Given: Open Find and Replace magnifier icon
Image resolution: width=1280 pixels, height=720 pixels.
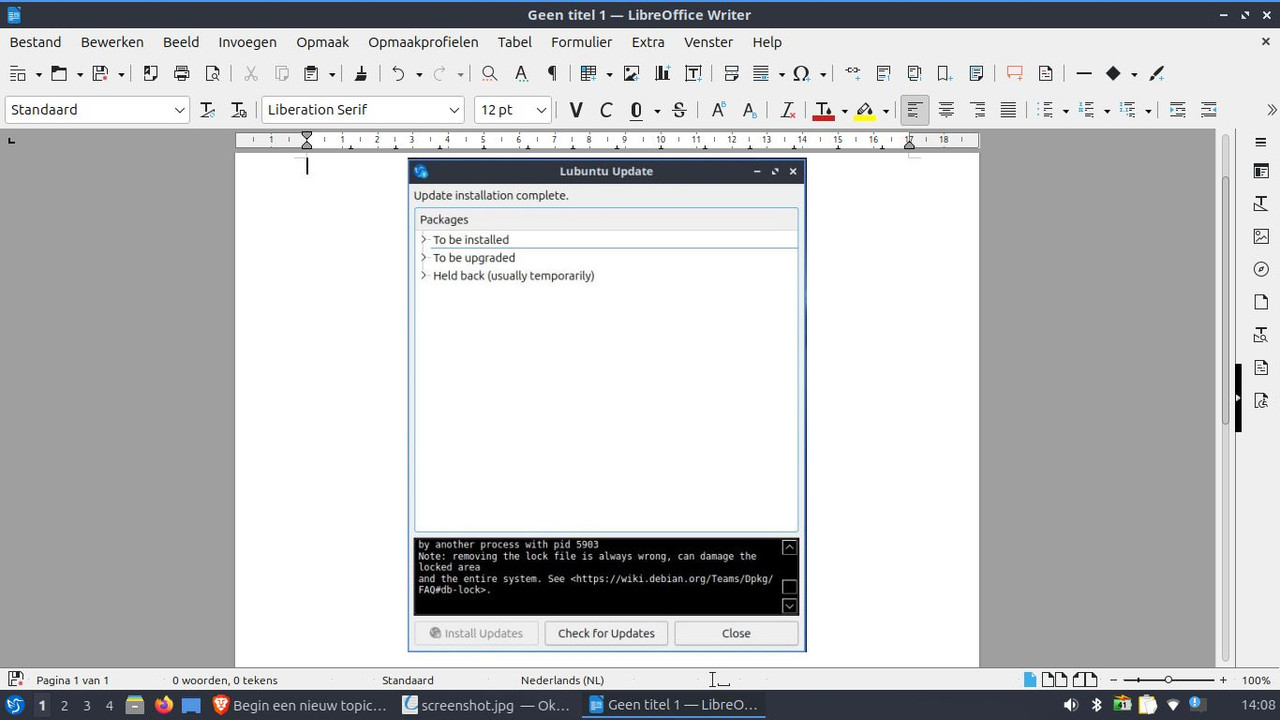Looking at the screenshot, I should pos(489,73).
